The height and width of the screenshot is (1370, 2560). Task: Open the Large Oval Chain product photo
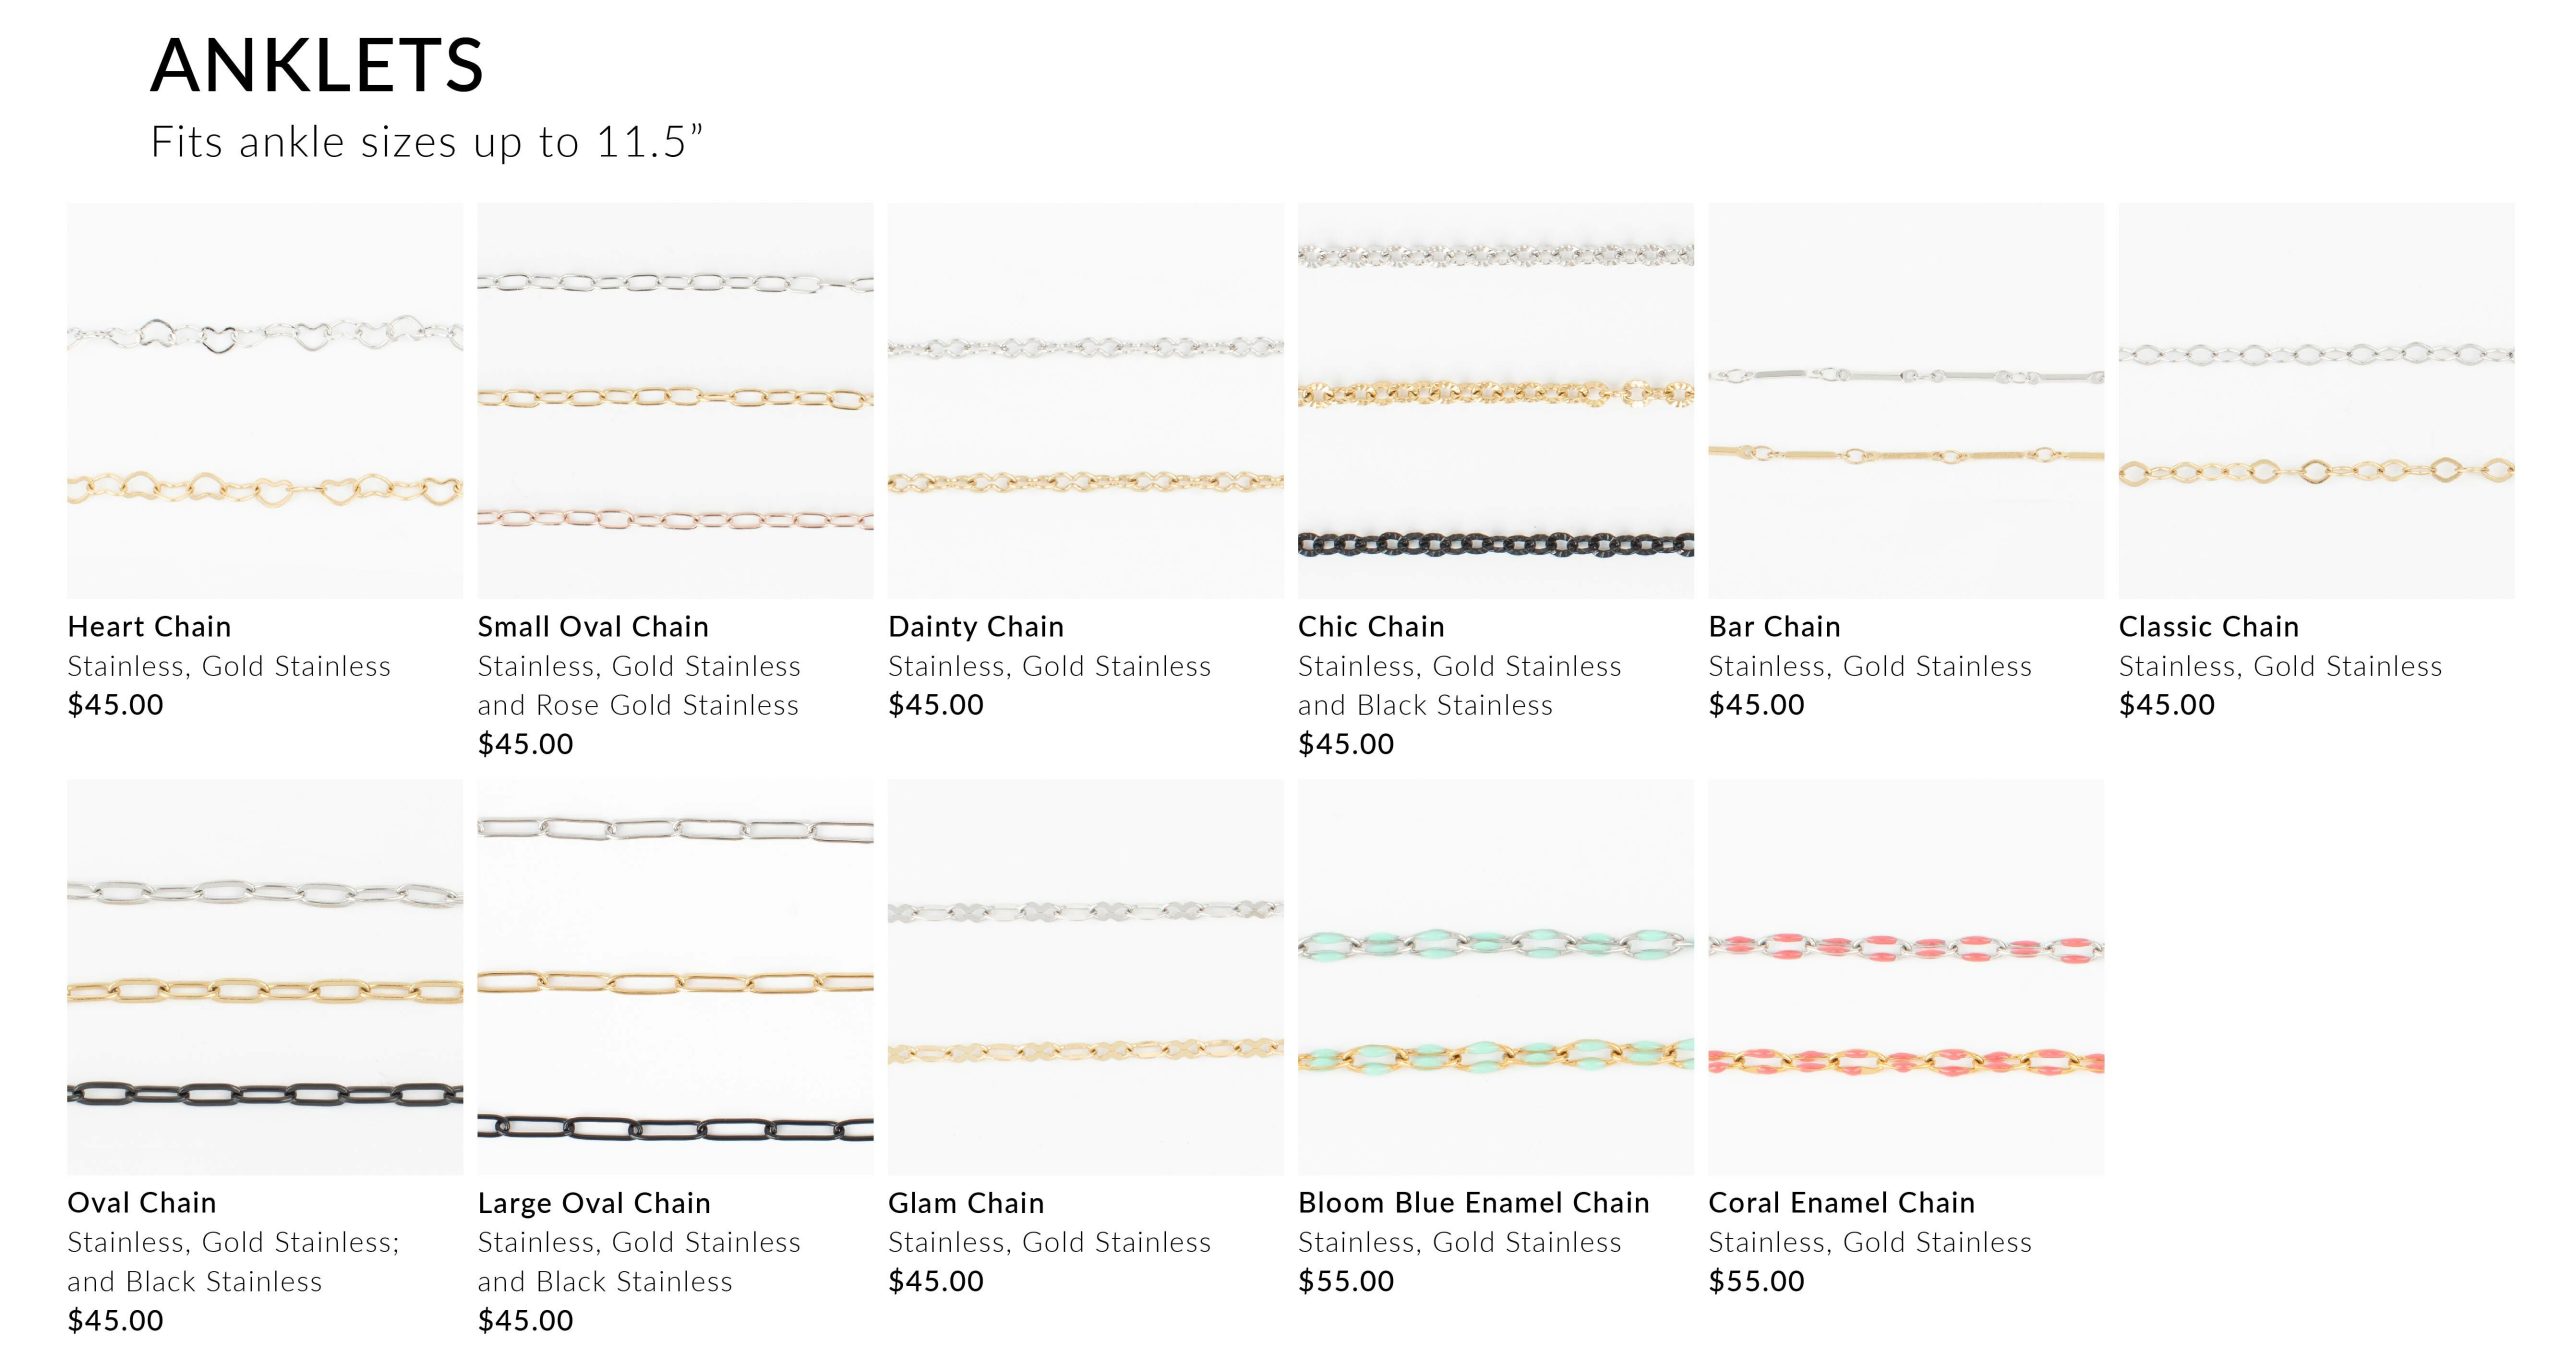pyautogui.click(x=675, y=977)
